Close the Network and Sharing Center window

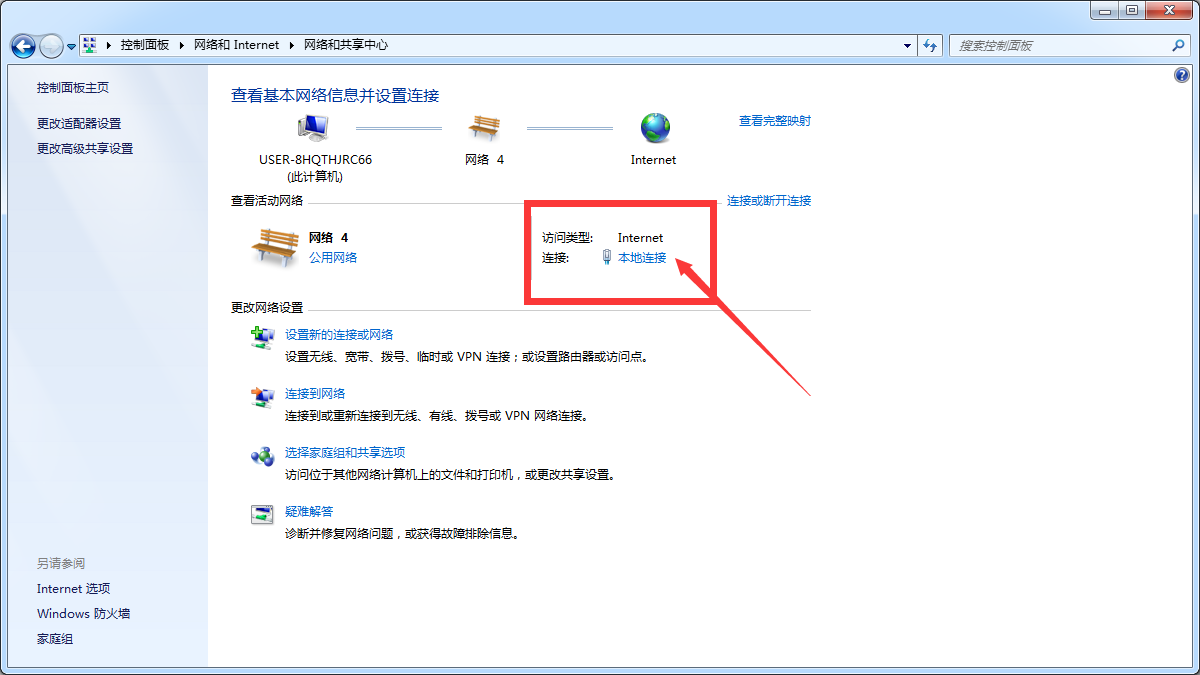[x=1168, y=10]
